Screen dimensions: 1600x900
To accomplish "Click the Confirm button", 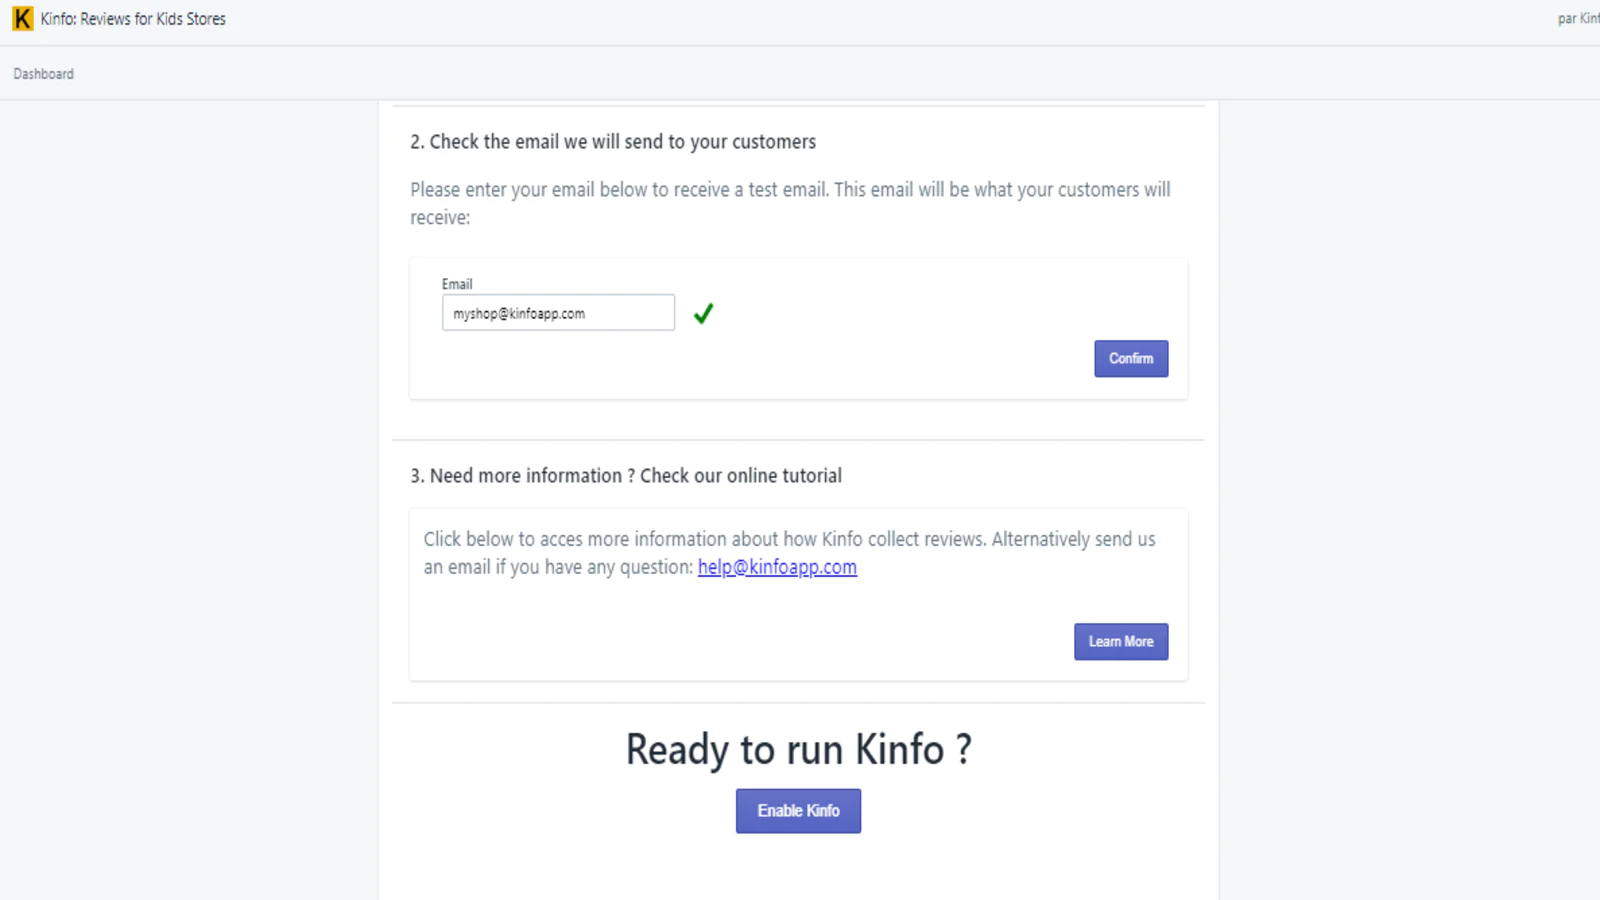I will point(1131,359).
